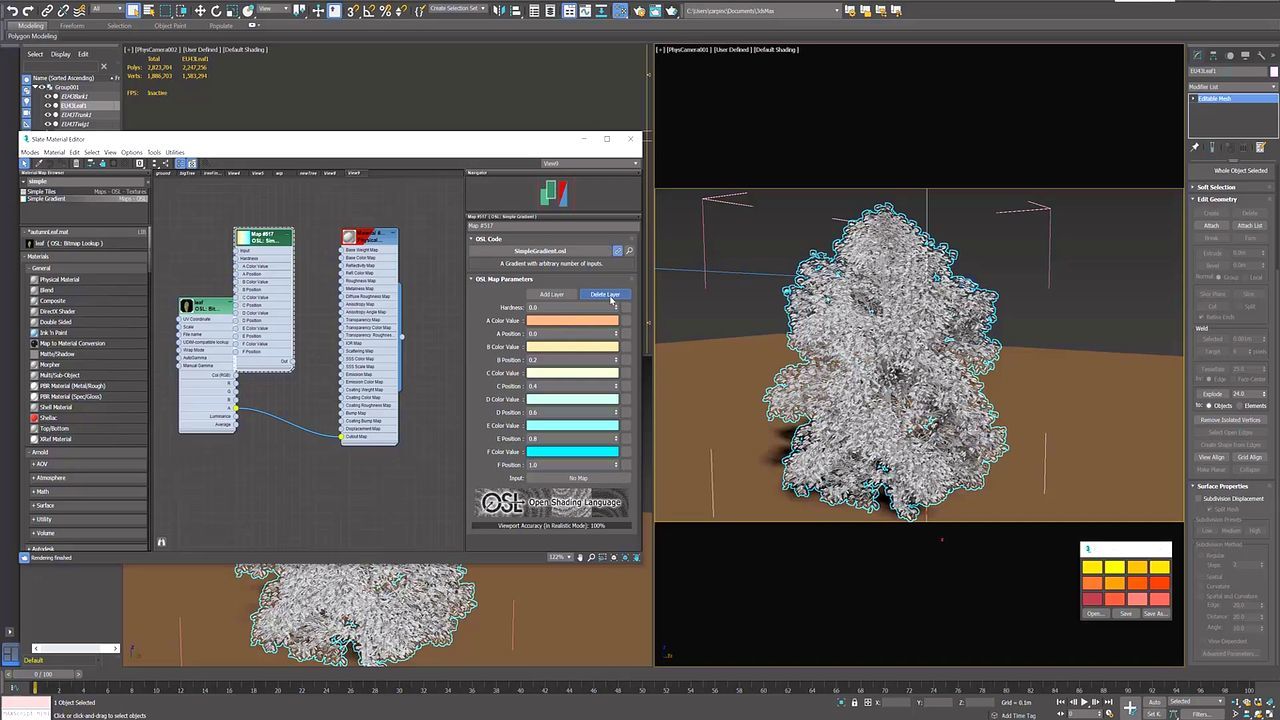The height and width of the screenshot is (720, 1280).
Task: Select the Rotate transform tool
Action: 216,11
